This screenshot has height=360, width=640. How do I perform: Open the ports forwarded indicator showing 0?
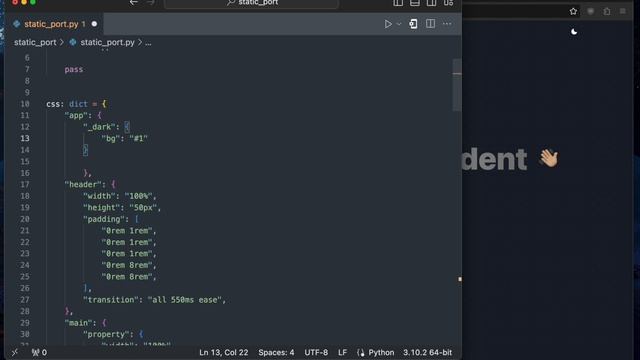pyautogui.click(x=39, y=352)
